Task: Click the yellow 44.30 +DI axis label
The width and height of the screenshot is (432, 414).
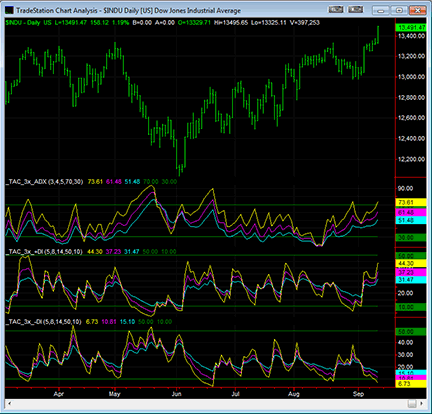Action: click(411, 263)
